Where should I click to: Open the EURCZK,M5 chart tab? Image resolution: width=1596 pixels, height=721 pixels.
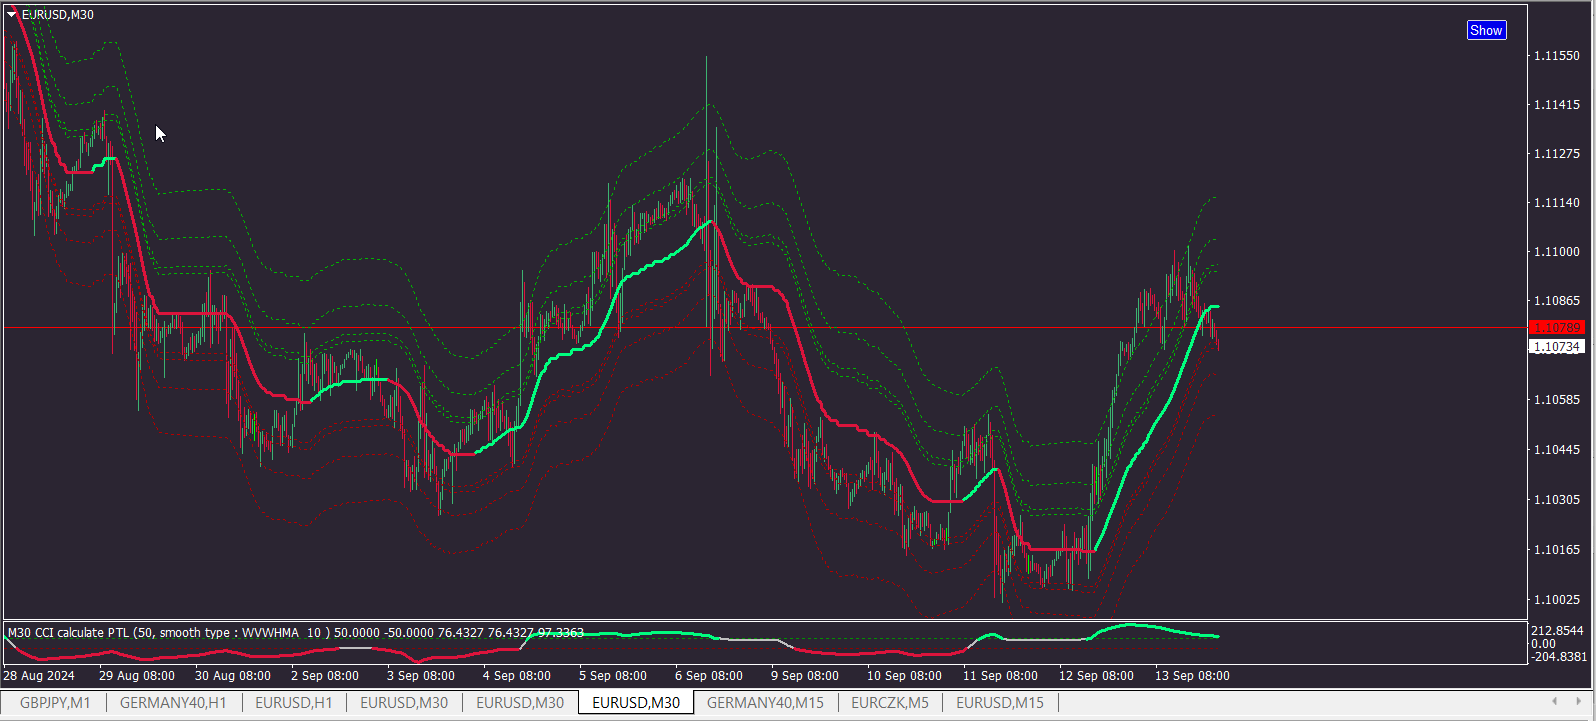[890, 703]
